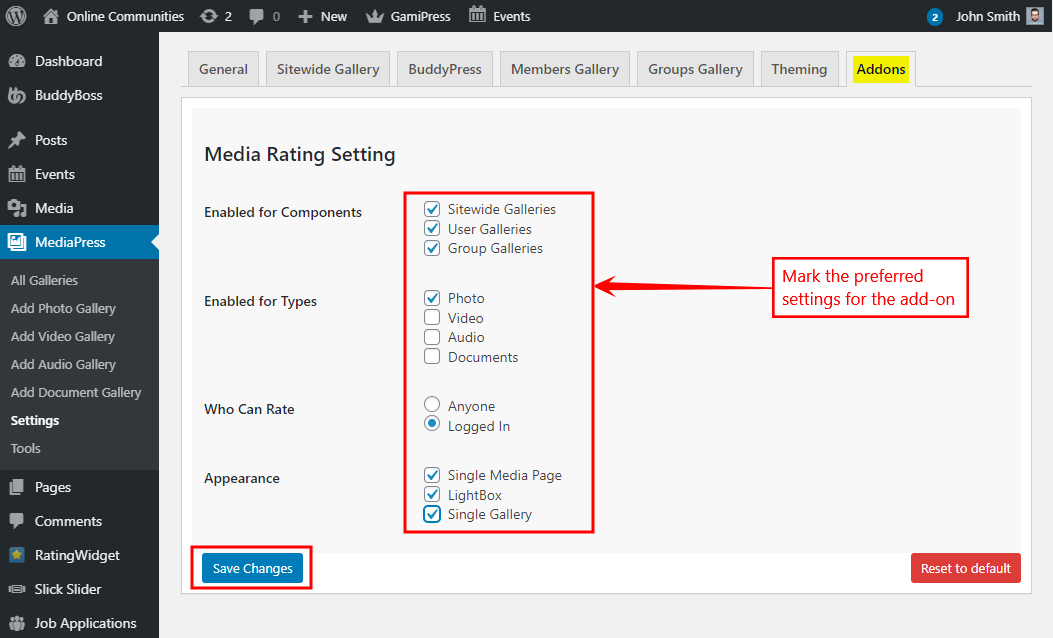Image resolution: width=1053 pixels, height=638 pixels.
Task: Open pending comments via the bubble icon
Action: [x=254, y=15]
